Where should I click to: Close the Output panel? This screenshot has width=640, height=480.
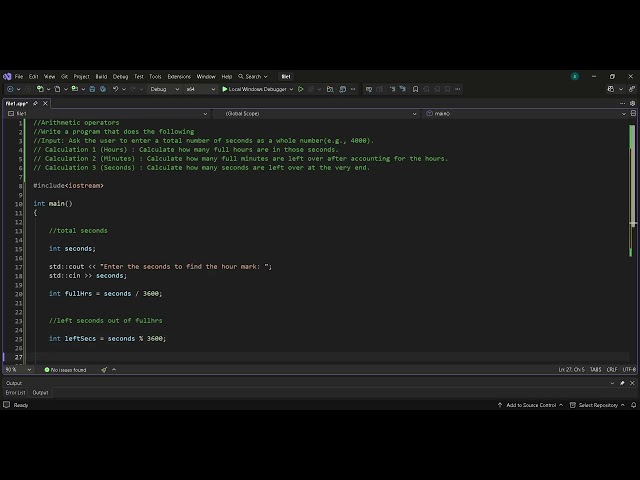coord(632,383)
